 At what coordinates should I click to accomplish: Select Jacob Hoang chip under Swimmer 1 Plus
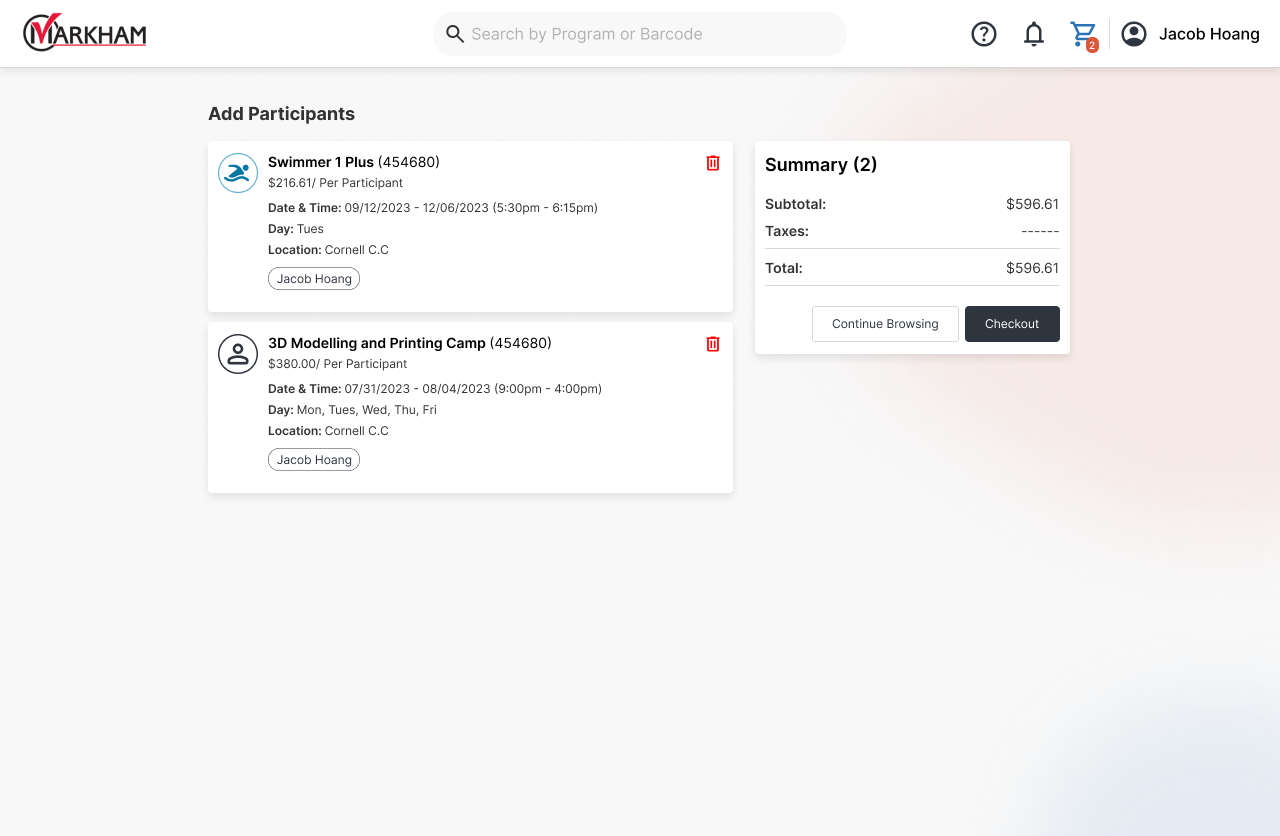[314, 279]
